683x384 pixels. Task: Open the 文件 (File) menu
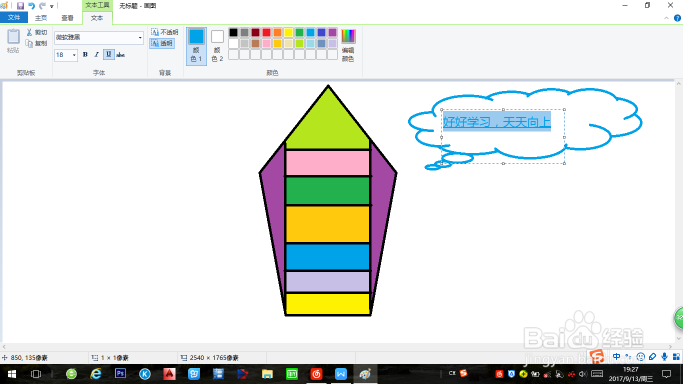tap(14, 17)
